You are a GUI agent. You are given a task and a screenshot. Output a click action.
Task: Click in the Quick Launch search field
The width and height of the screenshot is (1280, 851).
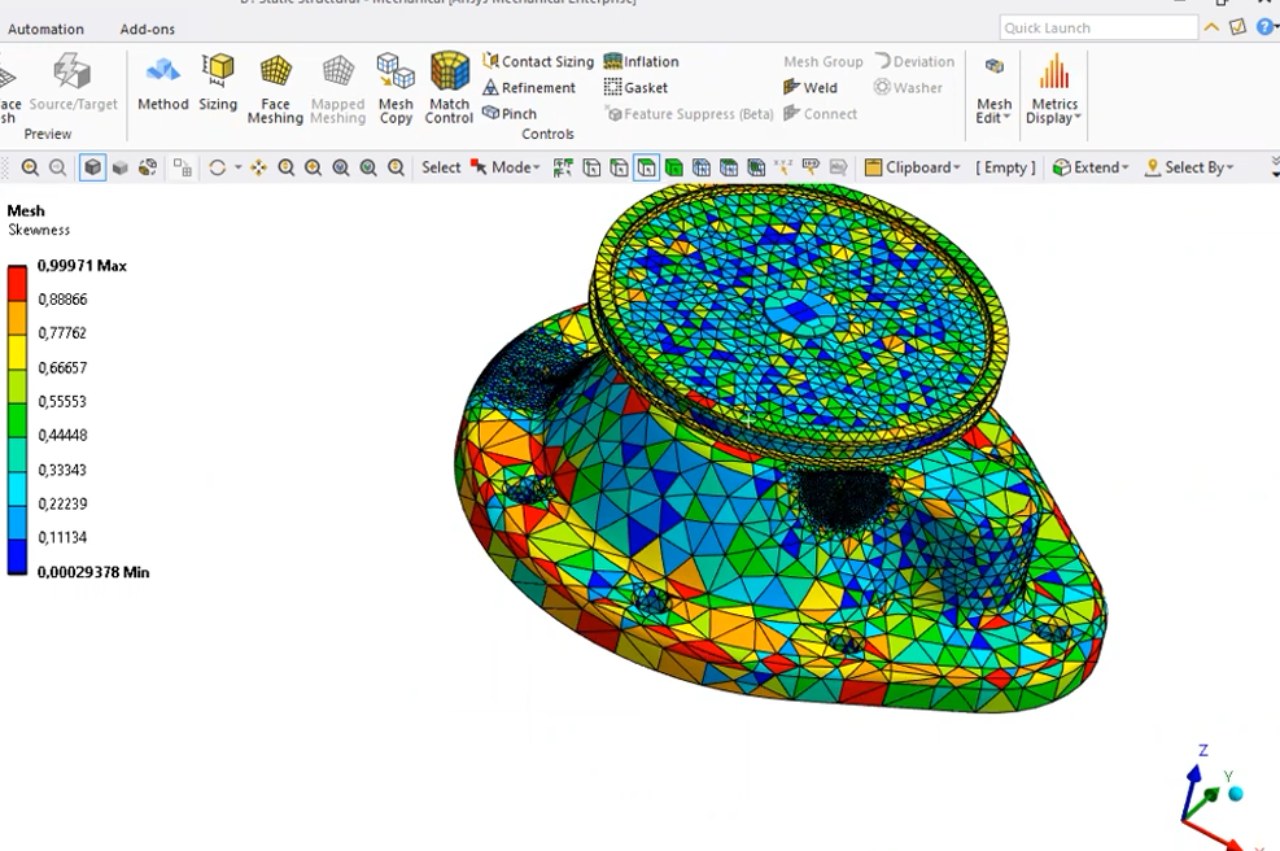click(1097, 28)
